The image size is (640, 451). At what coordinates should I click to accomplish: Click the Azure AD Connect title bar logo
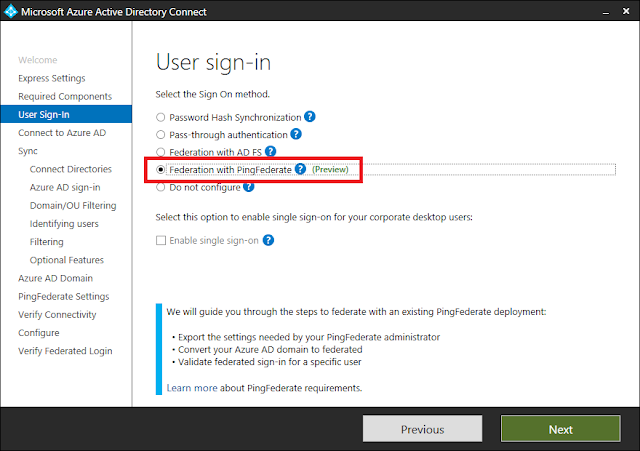point(10,11)
